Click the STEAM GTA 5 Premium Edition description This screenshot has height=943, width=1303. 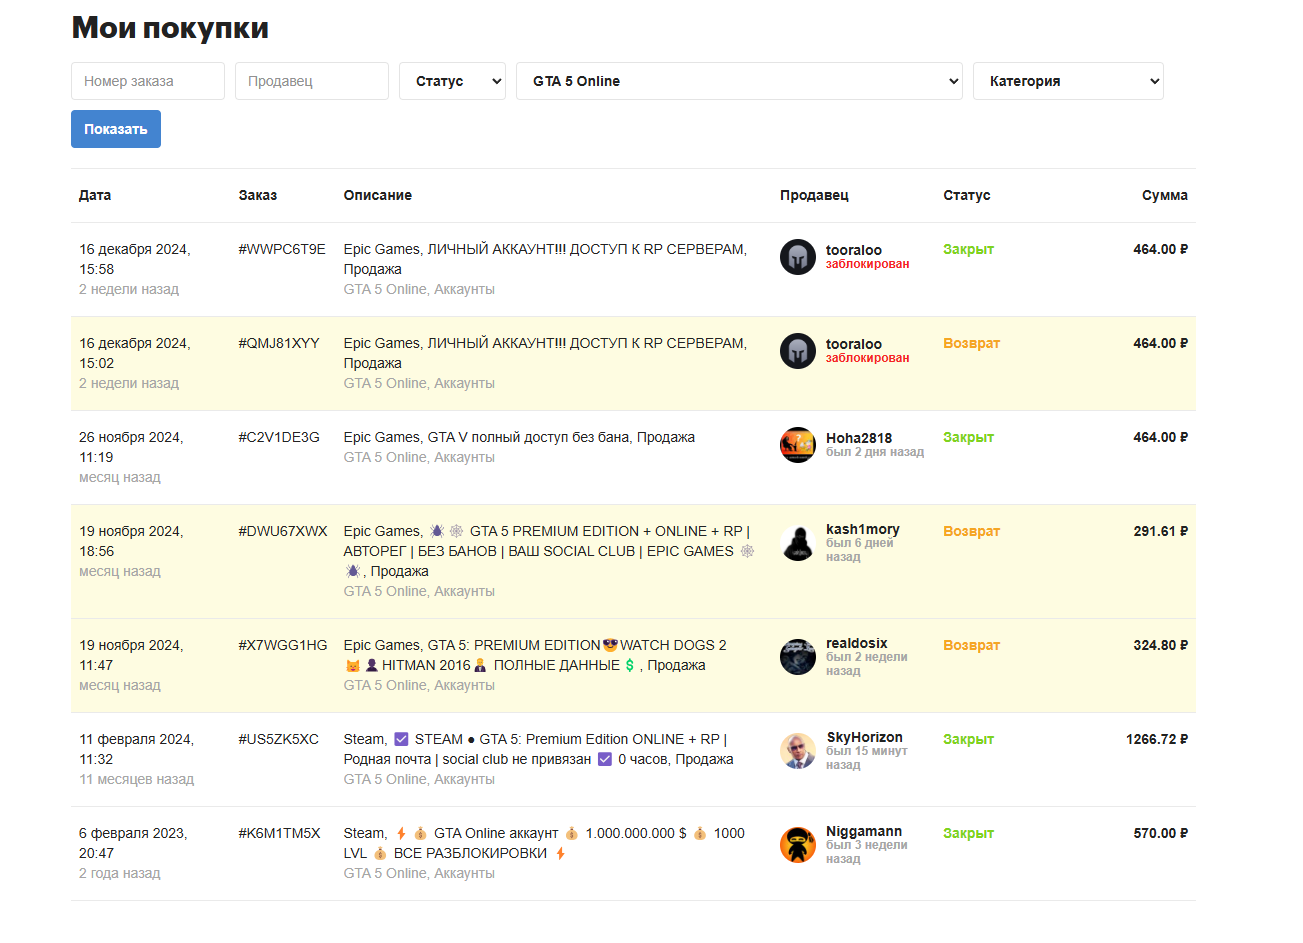click(x=538, y=749)
